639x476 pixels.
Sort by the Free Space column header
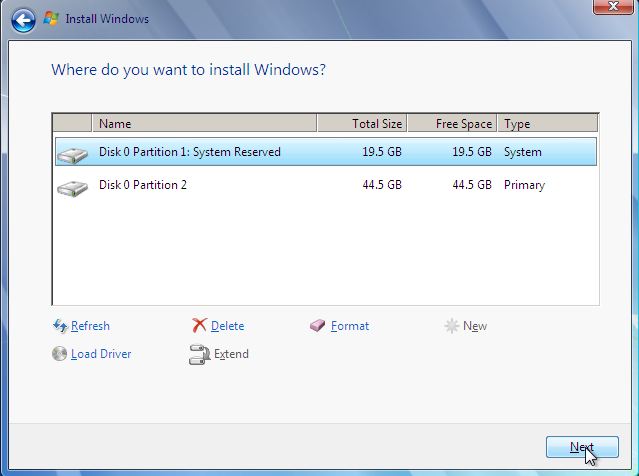click(x=451, y=124)
